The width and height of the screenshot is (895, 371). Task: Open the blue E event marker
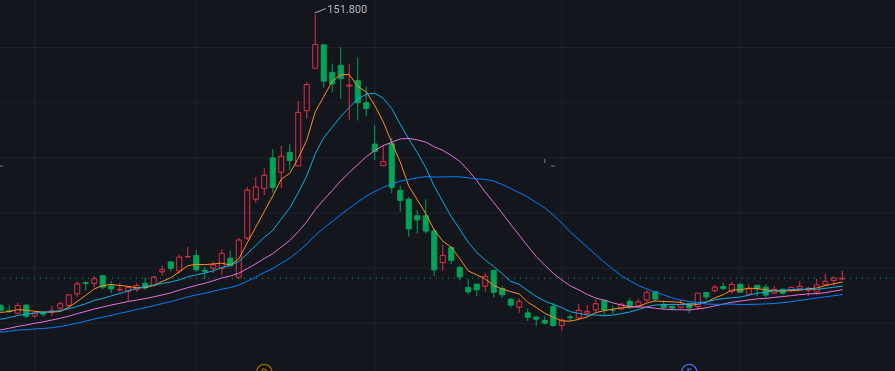pyautogui.click(x=690, y=368)
